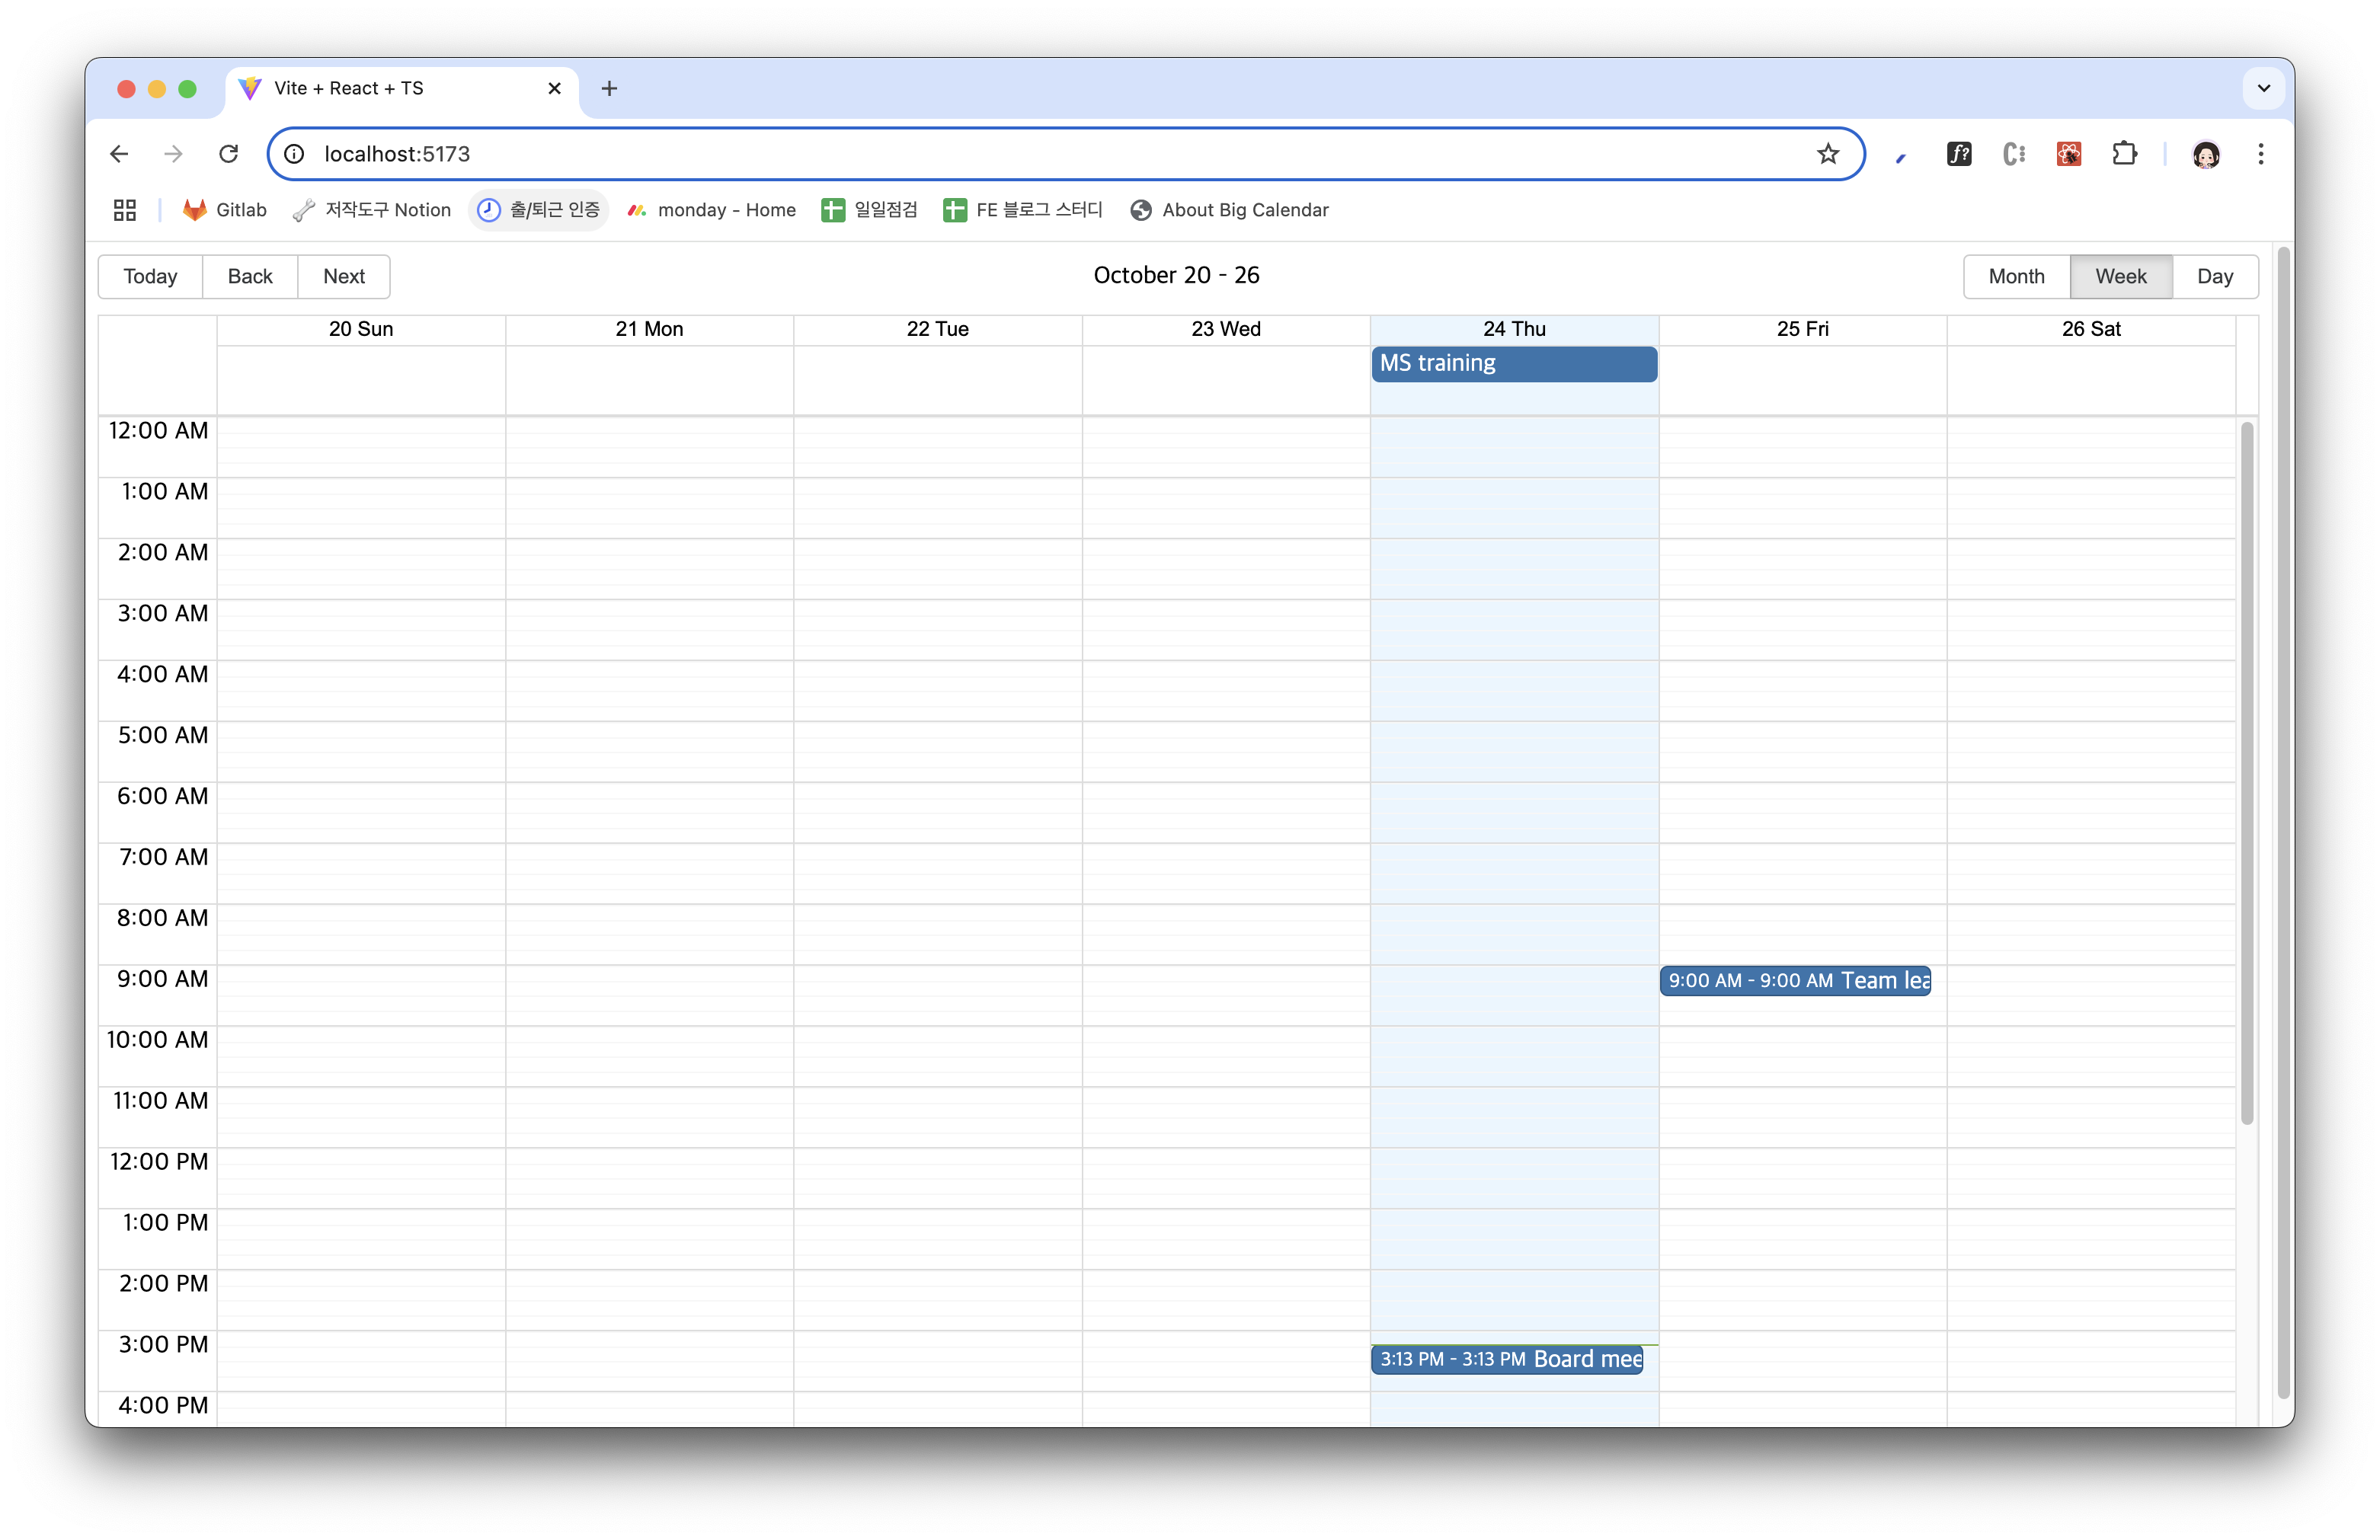The width and height of the screenshot is (2380, 1540).
Task: Expand the tab search dropdown arrow
Action: pyautogui.click(x=2264, y=89)
